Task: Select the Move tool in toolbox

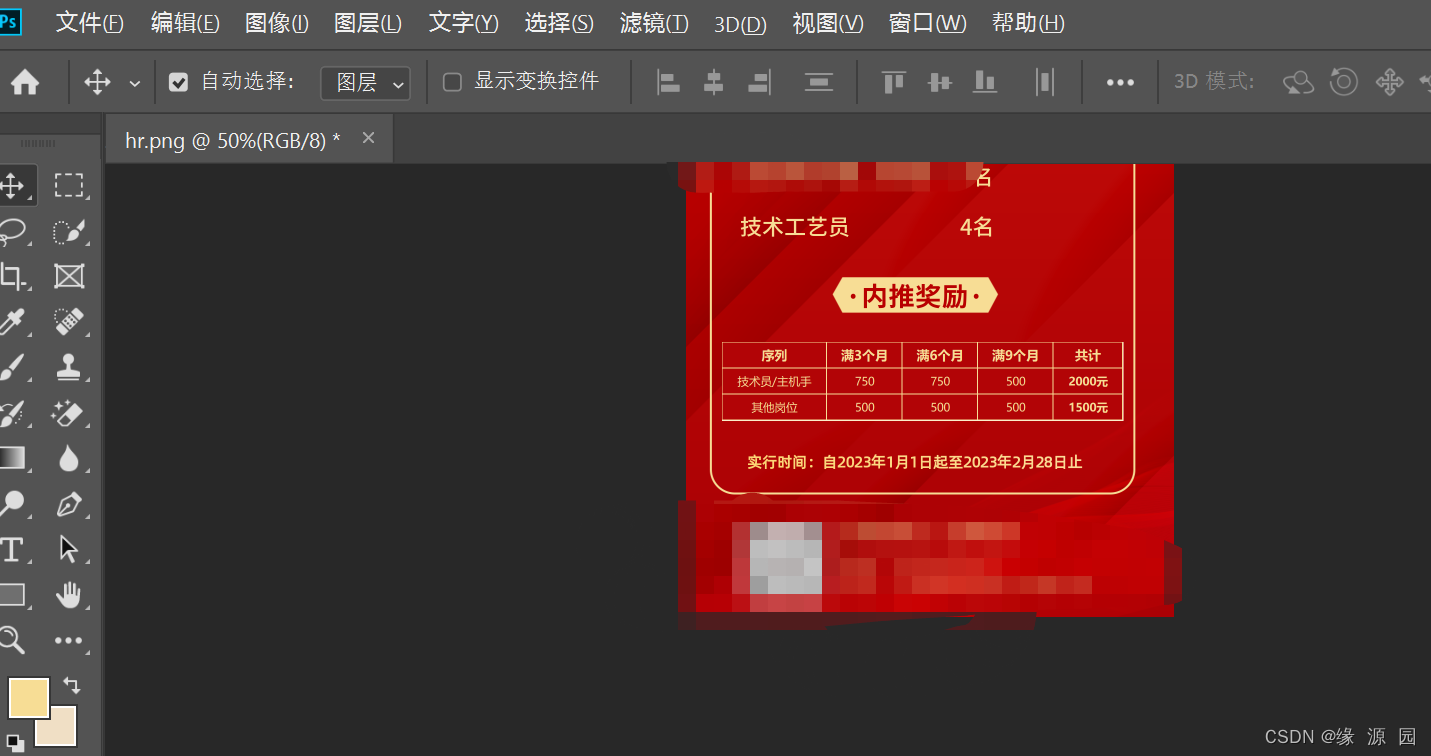Action: (12, 185)
